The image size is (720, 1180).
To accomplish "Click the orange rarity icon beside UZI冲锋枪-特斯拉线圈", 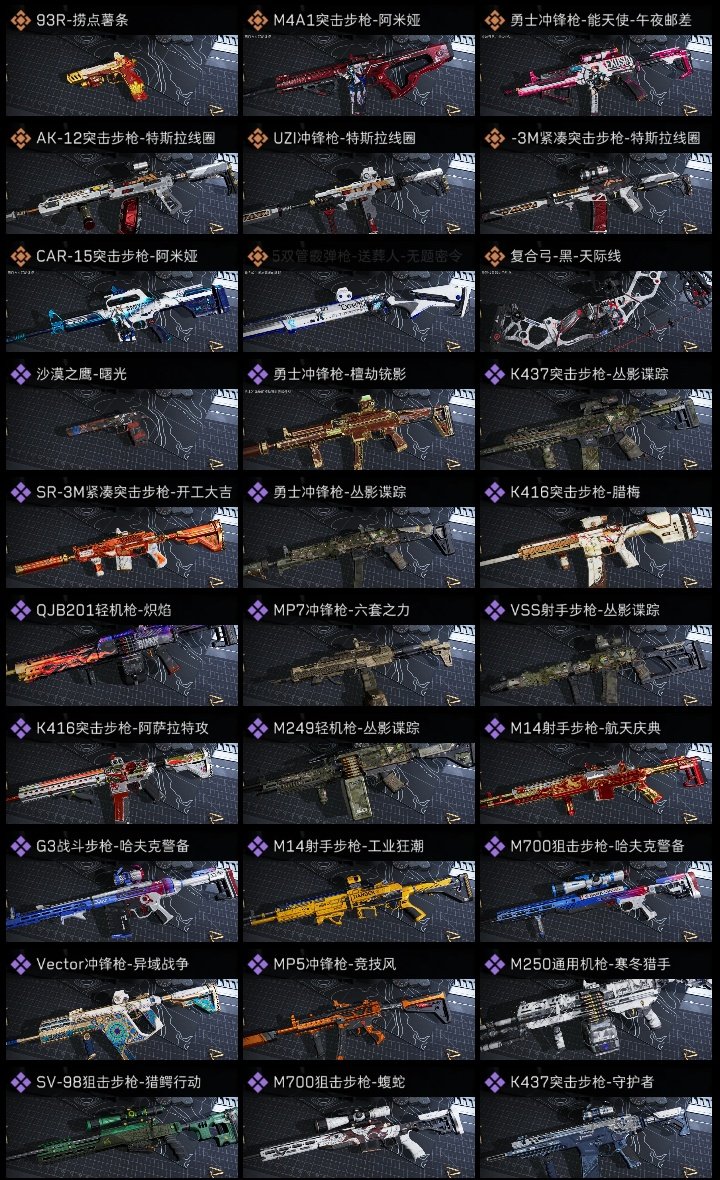I will pyautogui.click(x=257, y=138).
